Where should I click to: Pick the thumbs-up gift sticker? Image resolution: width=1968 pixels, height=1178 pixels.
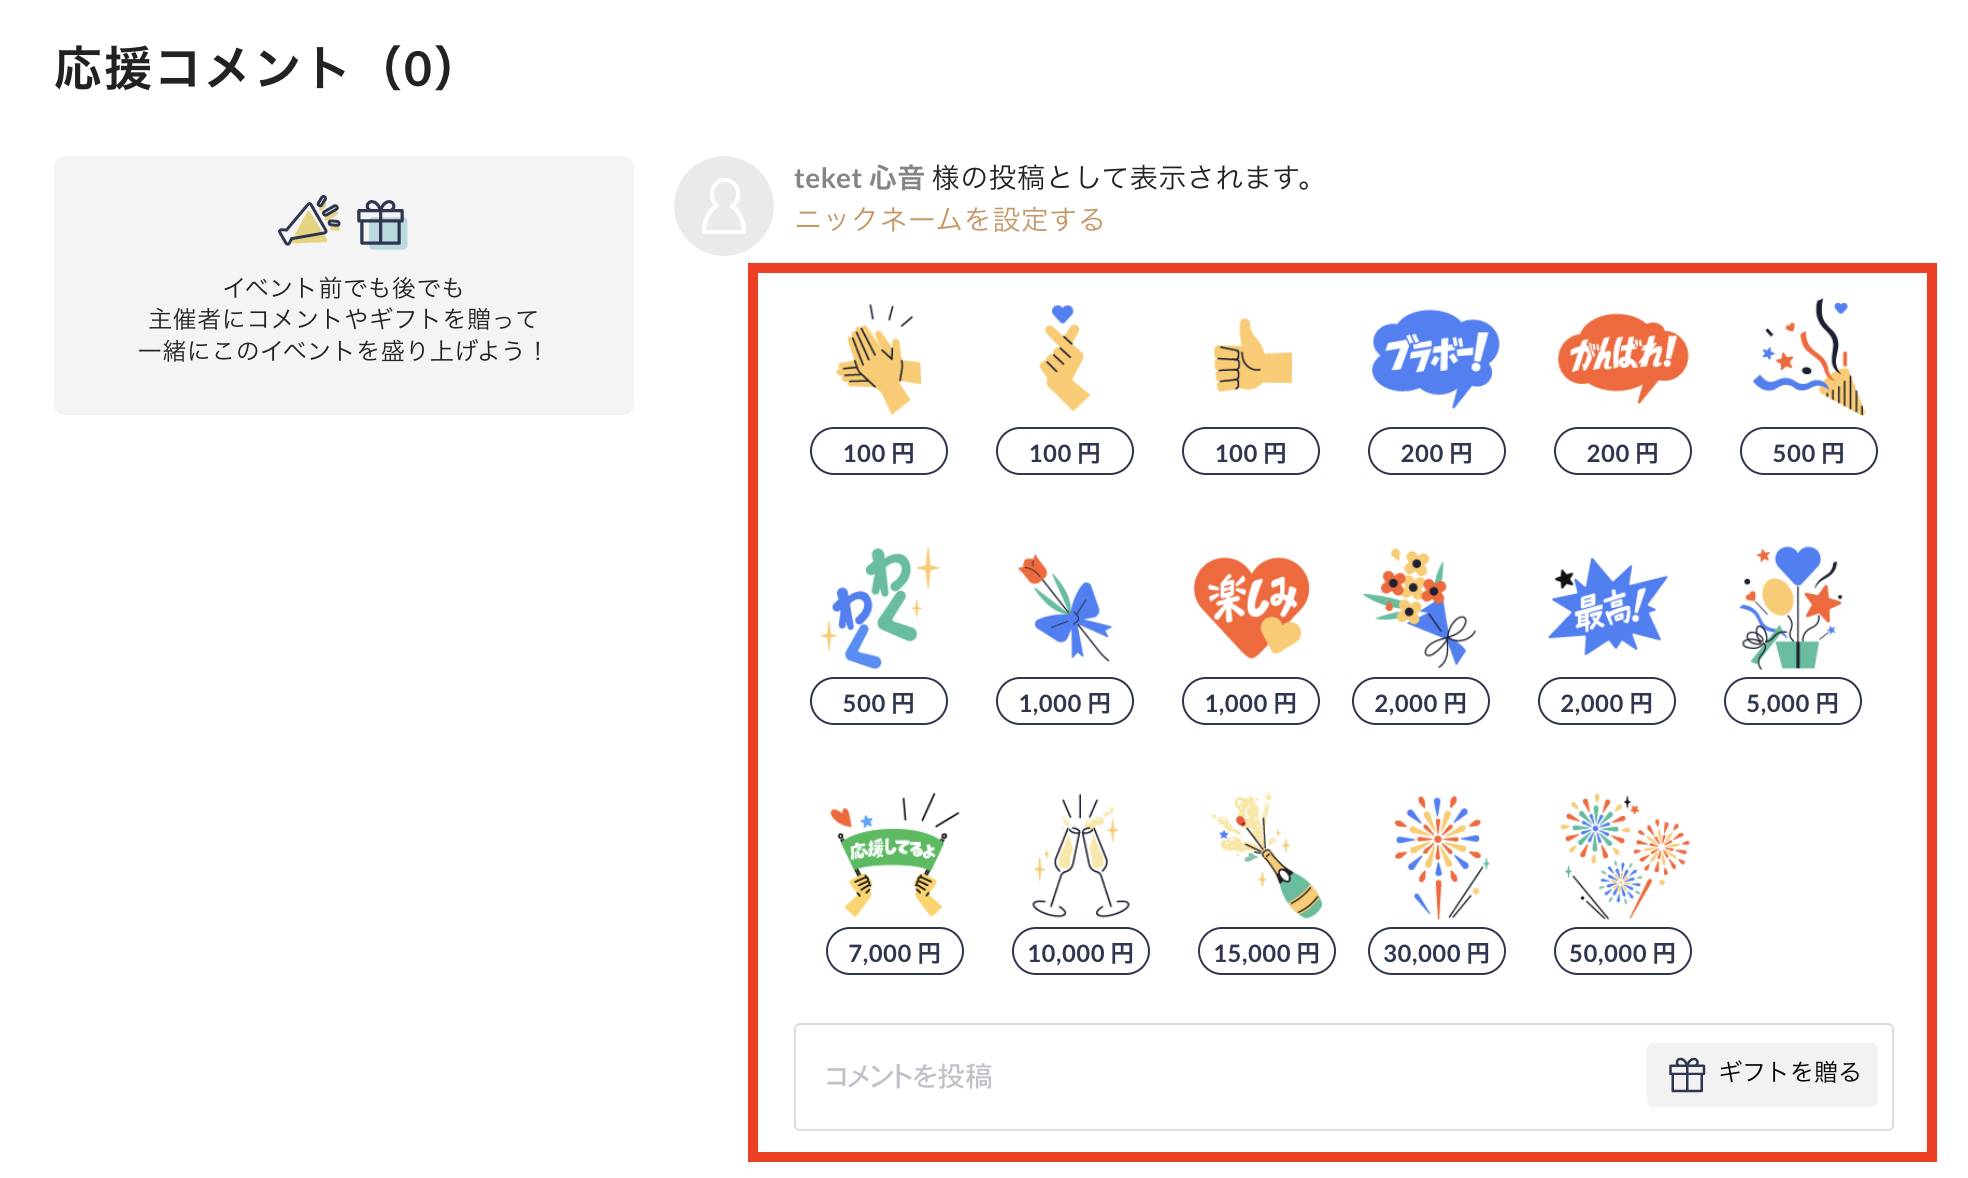1252,355
